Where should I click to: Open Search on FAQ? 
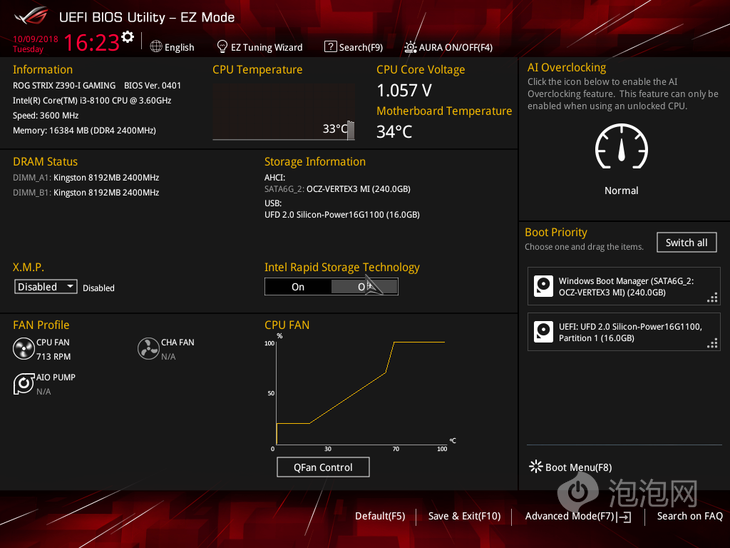pyautogui.click(x=689, y=516)
